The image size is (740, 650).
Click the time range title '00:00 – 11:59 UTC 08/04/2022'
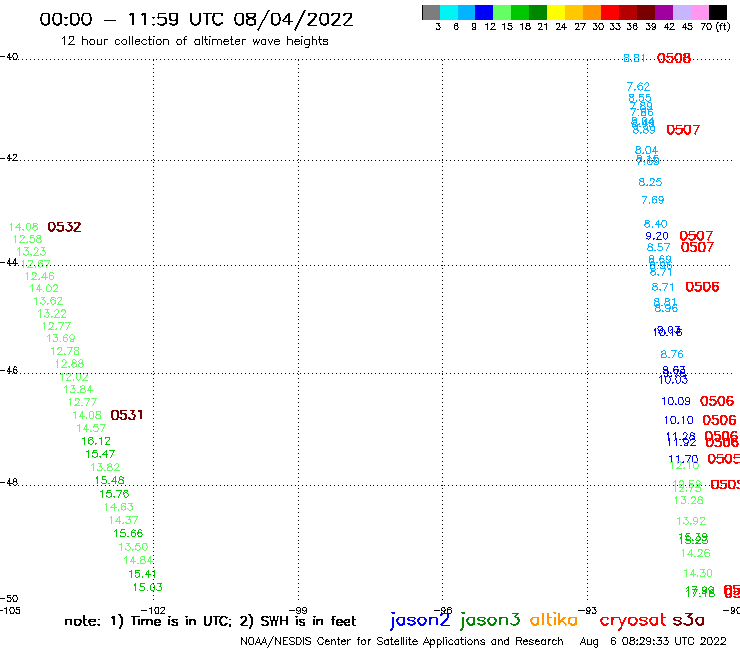(196, 20)
